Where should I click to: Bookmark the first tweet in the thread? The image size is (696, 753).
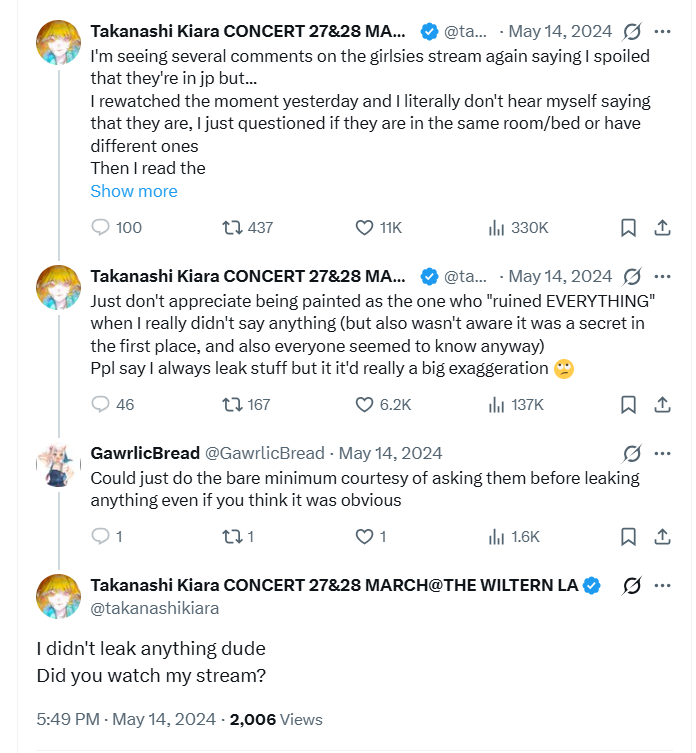[x=628, y=228]
